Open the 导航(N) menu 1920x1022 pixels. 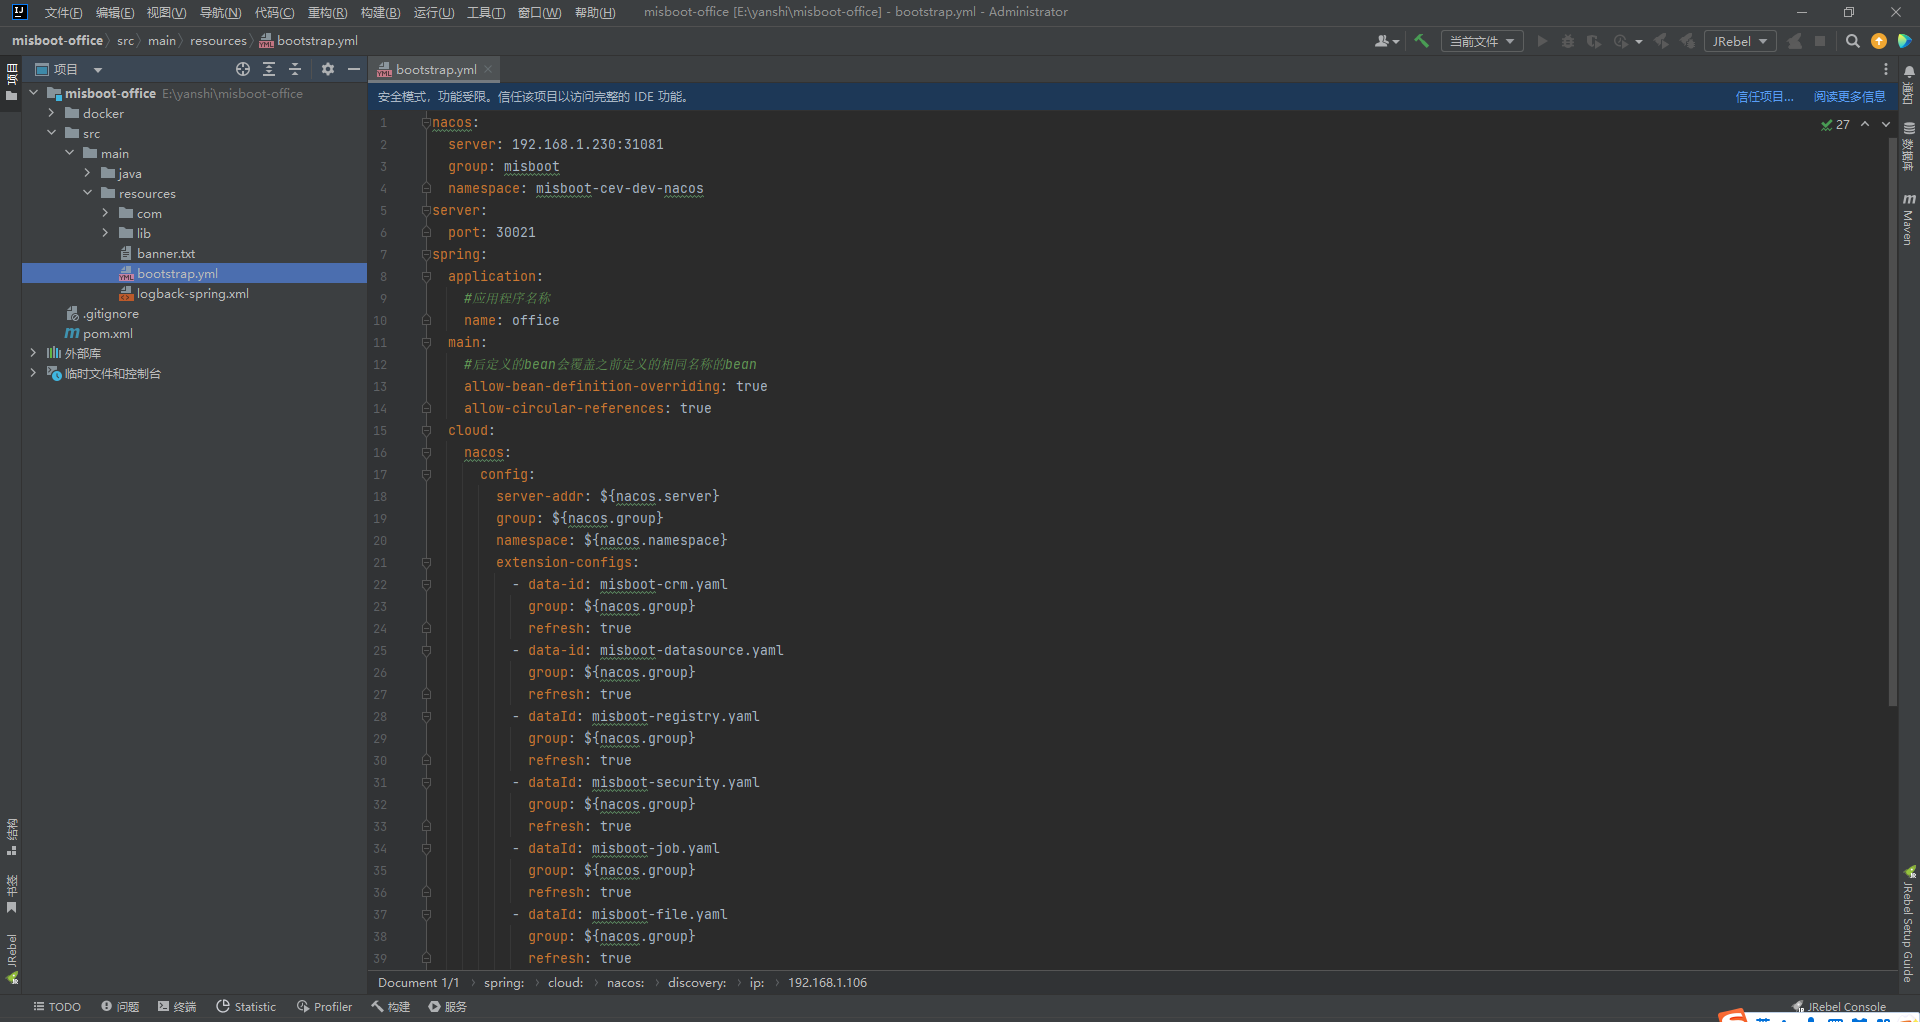tap(220, 12)
